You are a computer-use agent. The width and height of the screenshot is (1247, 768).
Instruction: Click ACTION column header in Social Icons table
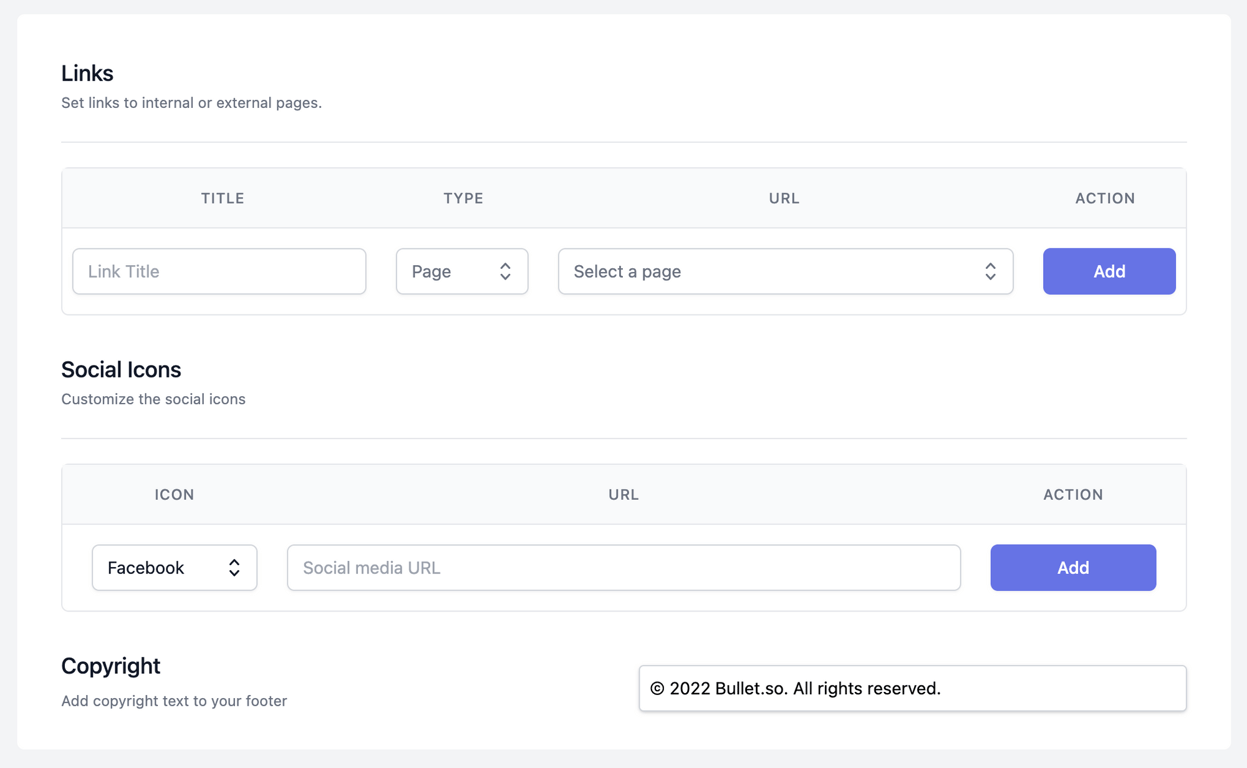[1073, 494]
